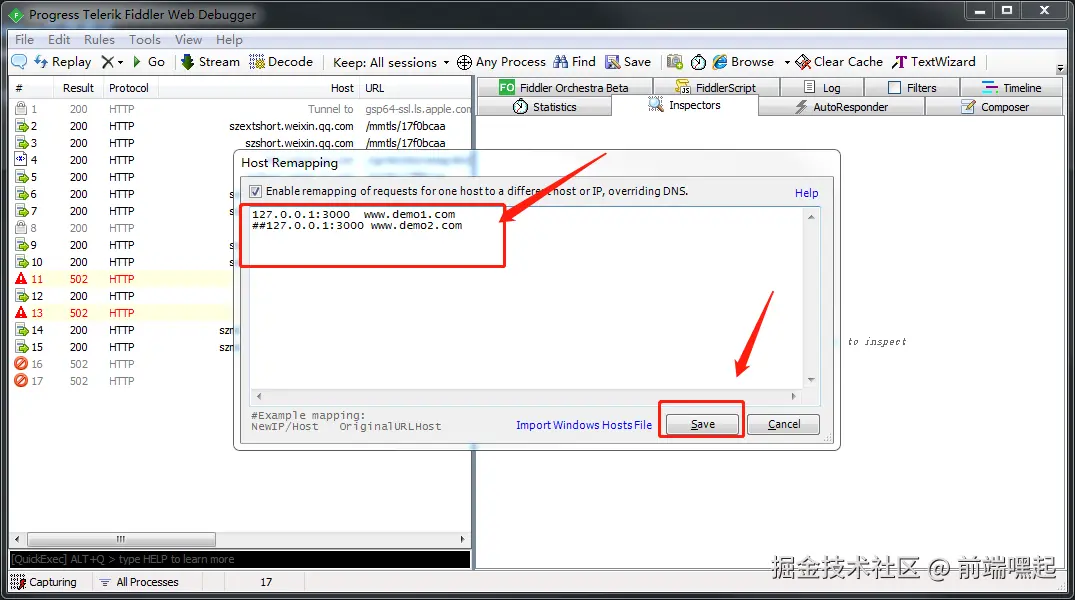The image size is (1075, 600).
Task: Sort sessions by Result column
Action: click(x=78, y=88)
